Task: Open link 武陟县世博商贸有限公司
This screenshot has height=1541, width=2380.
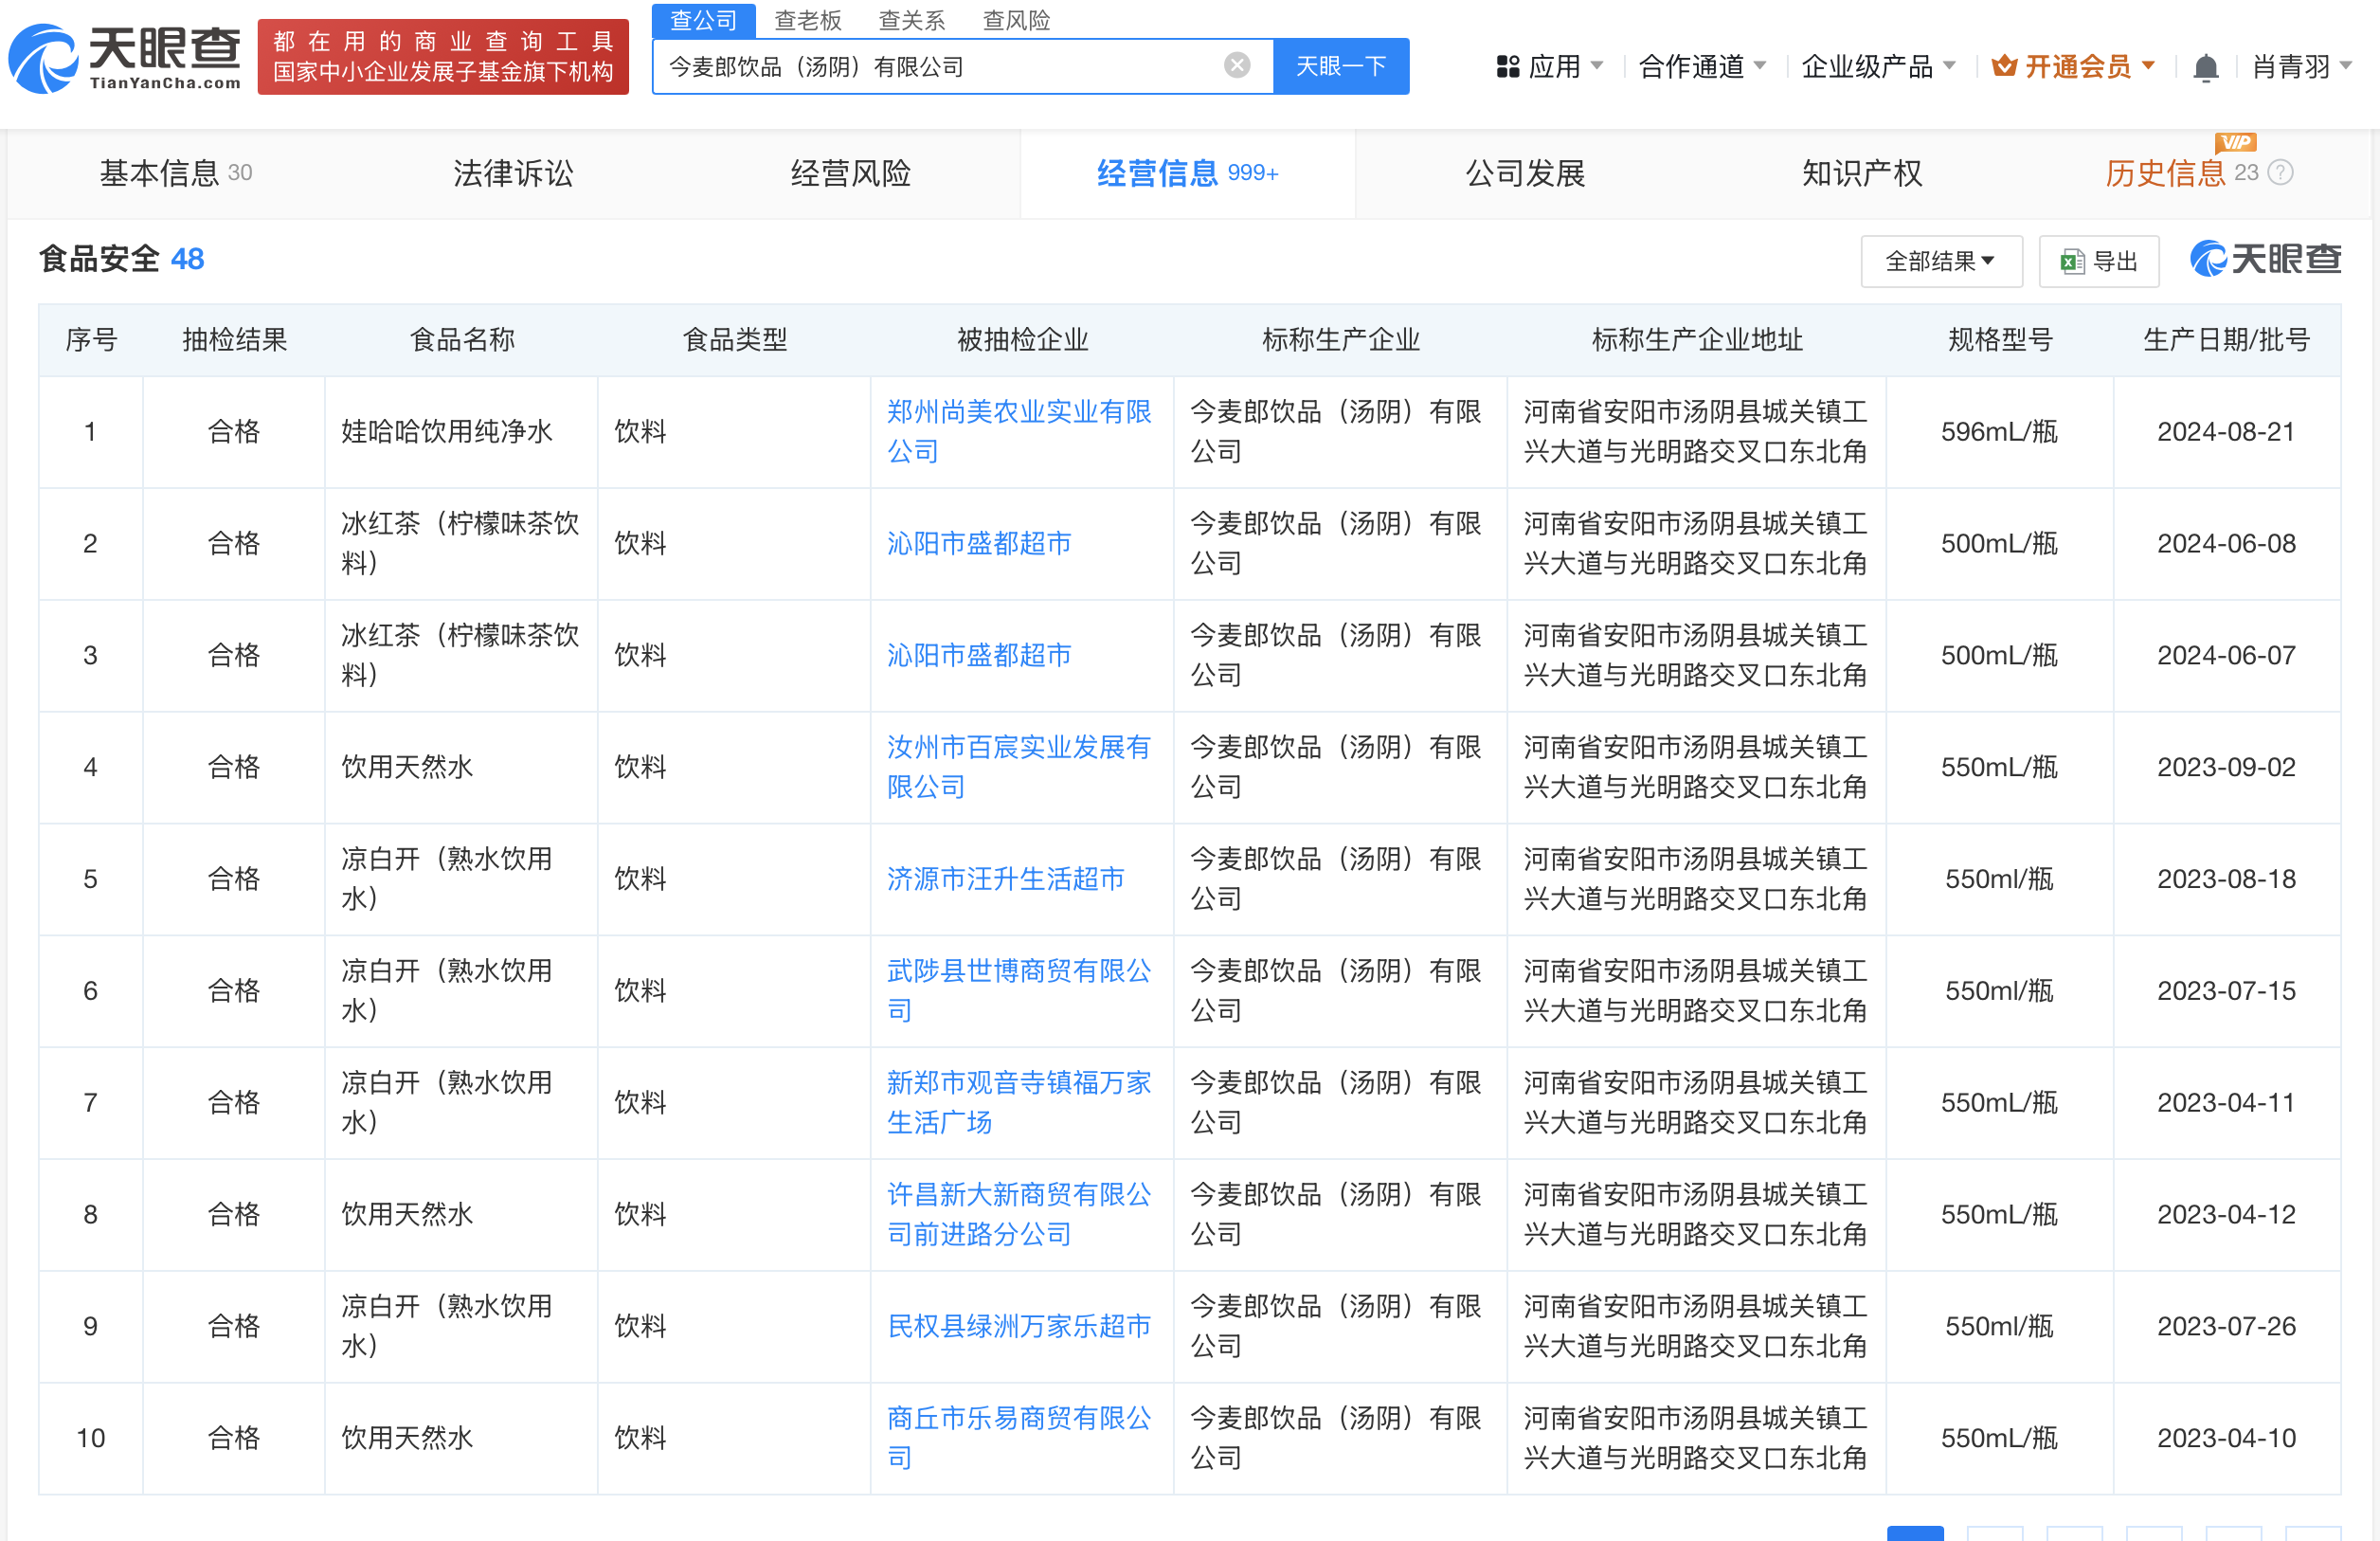Action: tap(1020, 991)
